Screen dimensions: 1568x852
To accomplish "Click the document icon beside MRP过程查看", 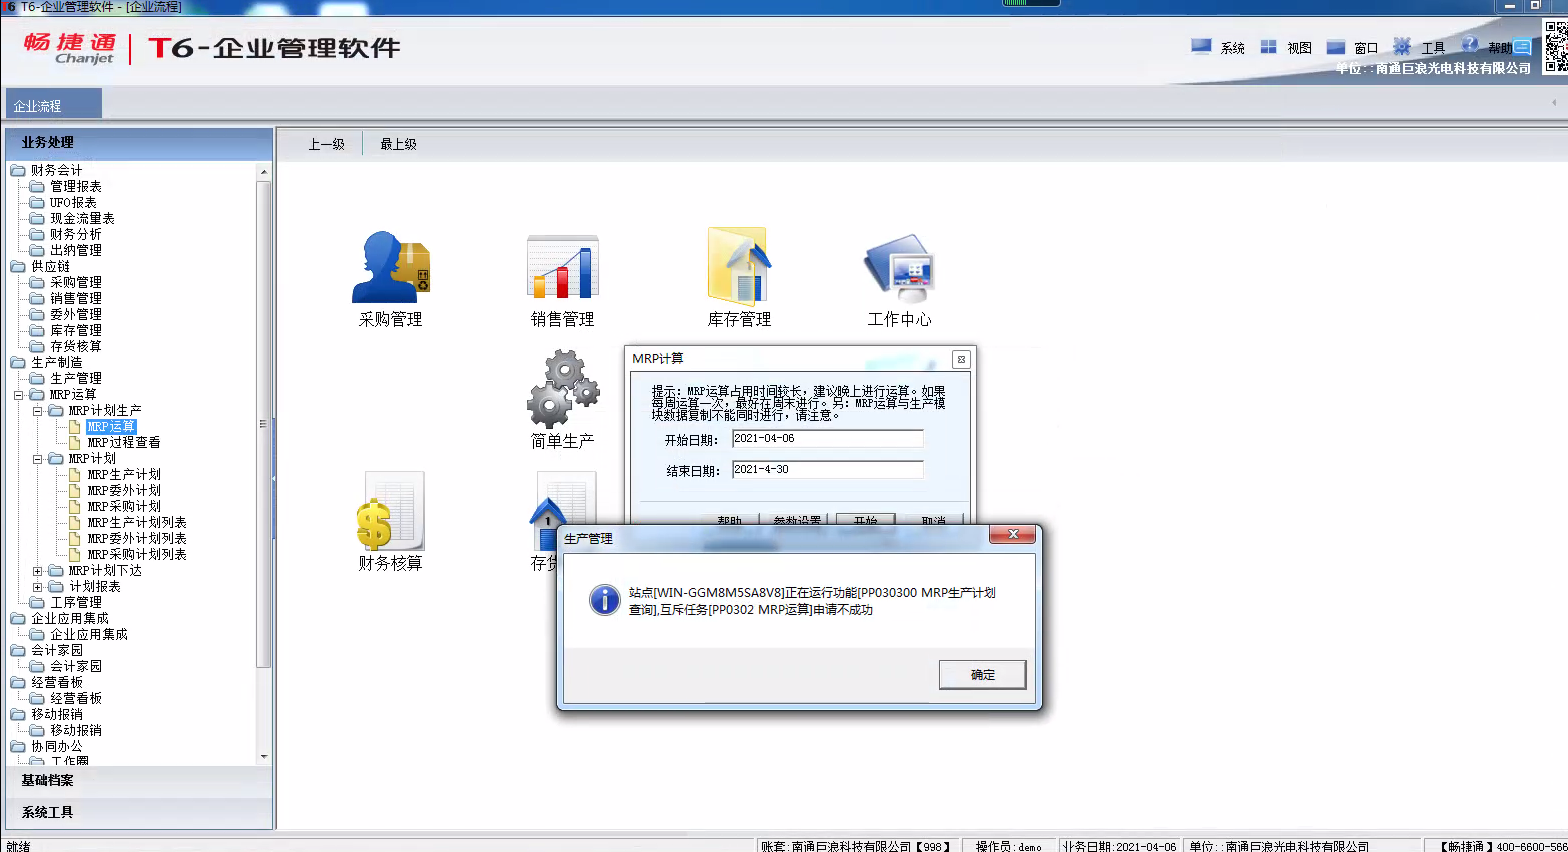I will (x=75, y=442).
